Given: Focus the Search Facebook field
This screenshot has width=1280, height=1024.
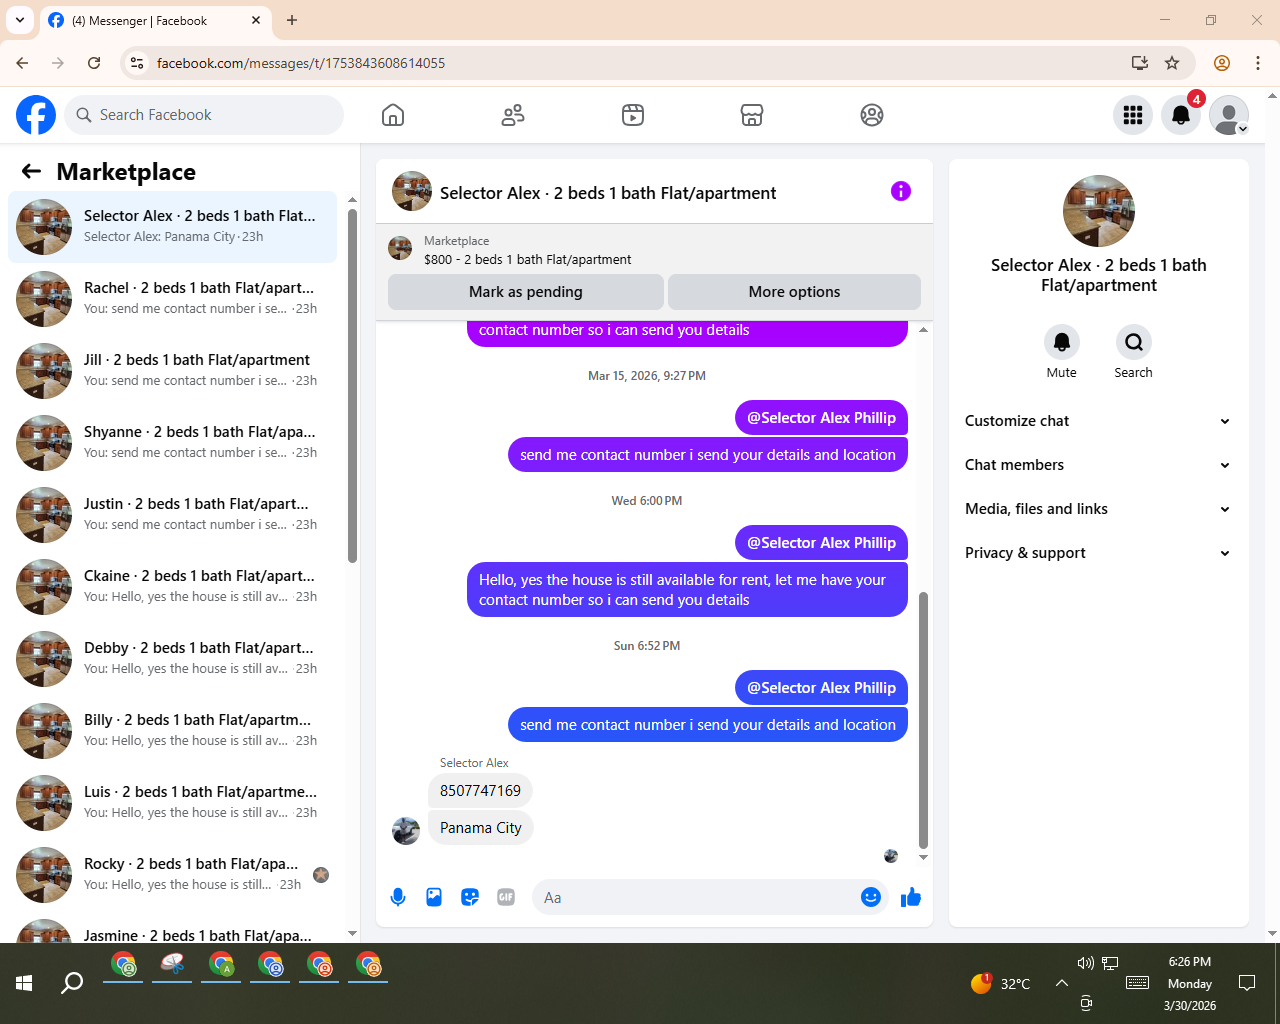Looking at the screenshot, I should (x=204, y=115).
